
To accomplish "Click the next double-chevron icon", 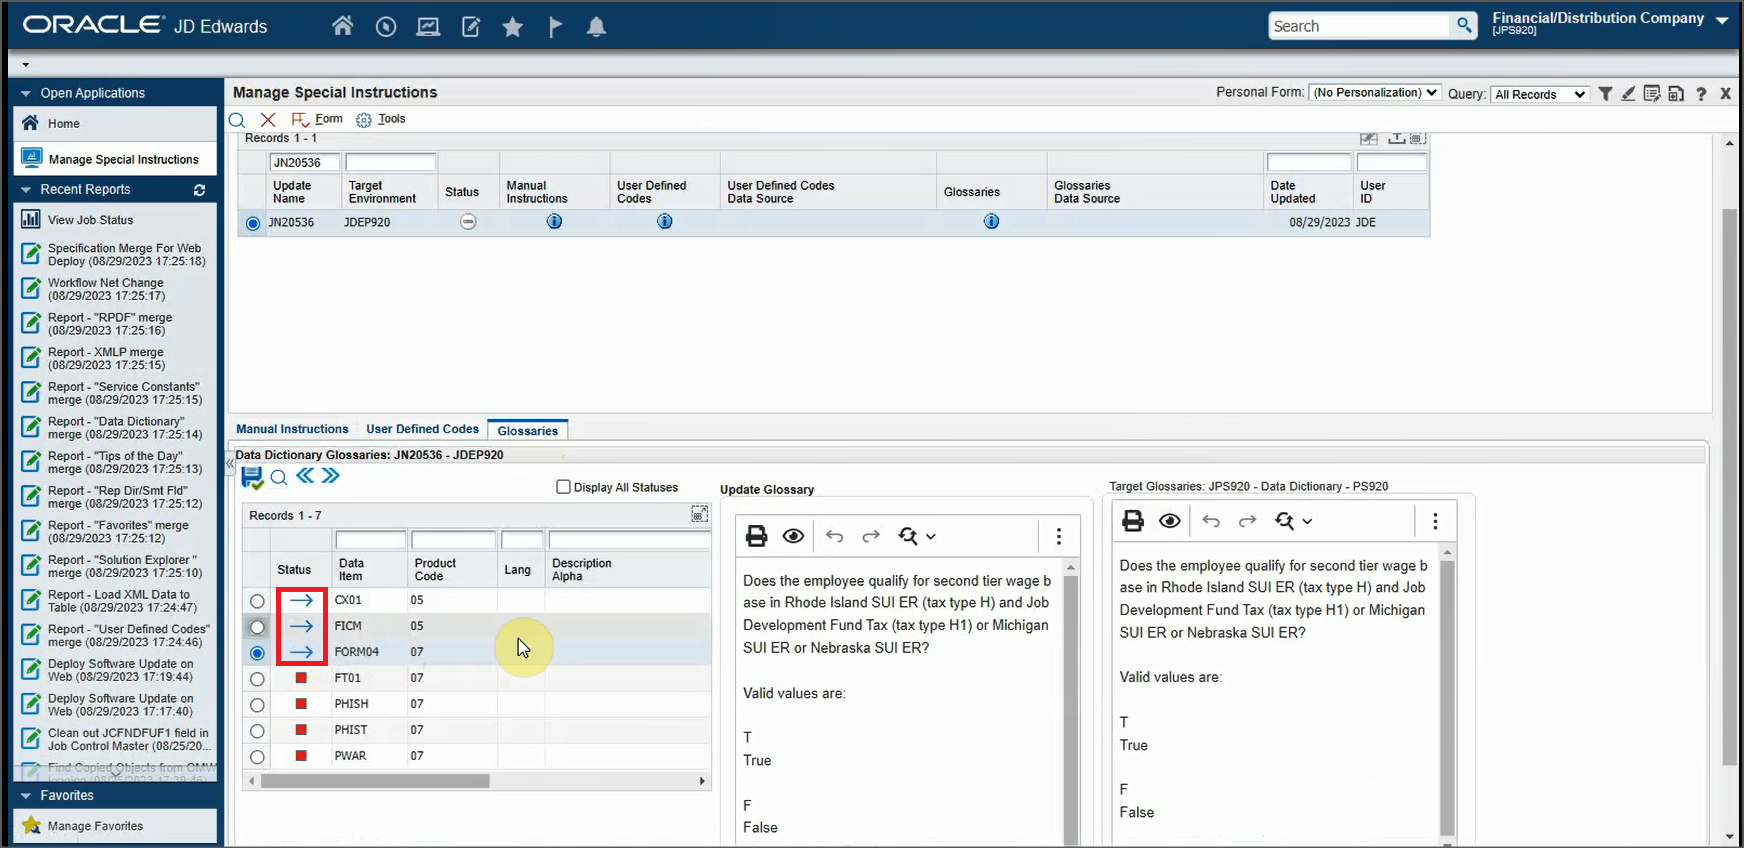I will pos(331,476).
